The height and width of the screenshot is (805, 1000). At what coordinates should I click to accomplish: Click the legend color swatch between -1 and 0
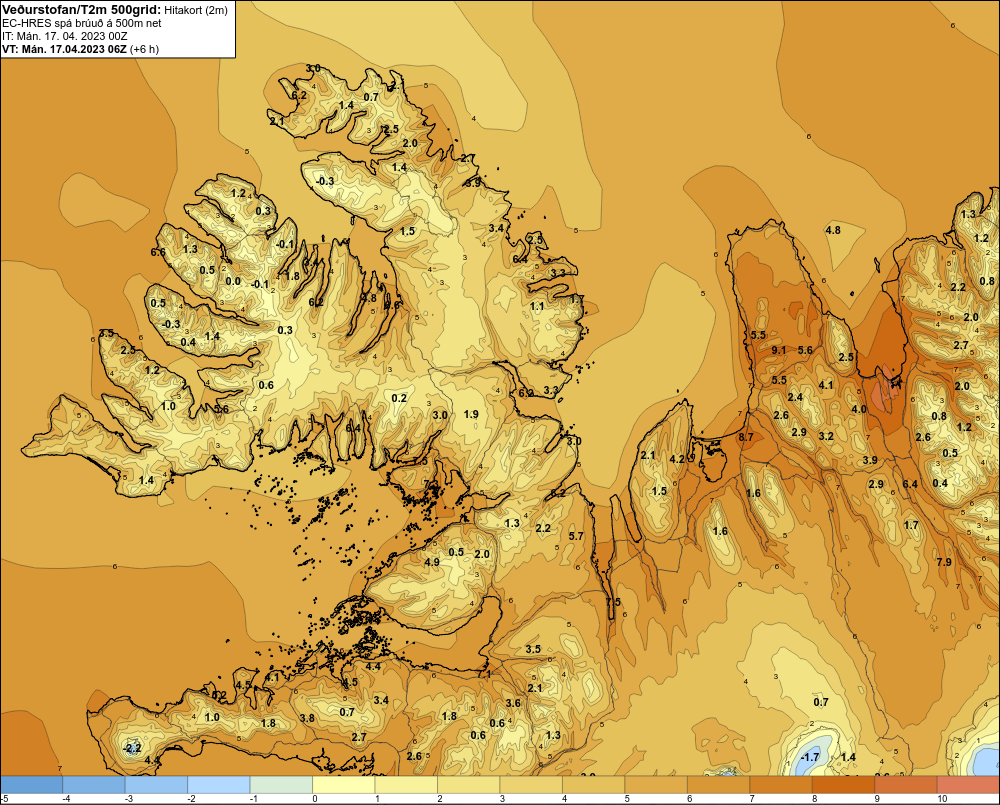coord(281,784)
